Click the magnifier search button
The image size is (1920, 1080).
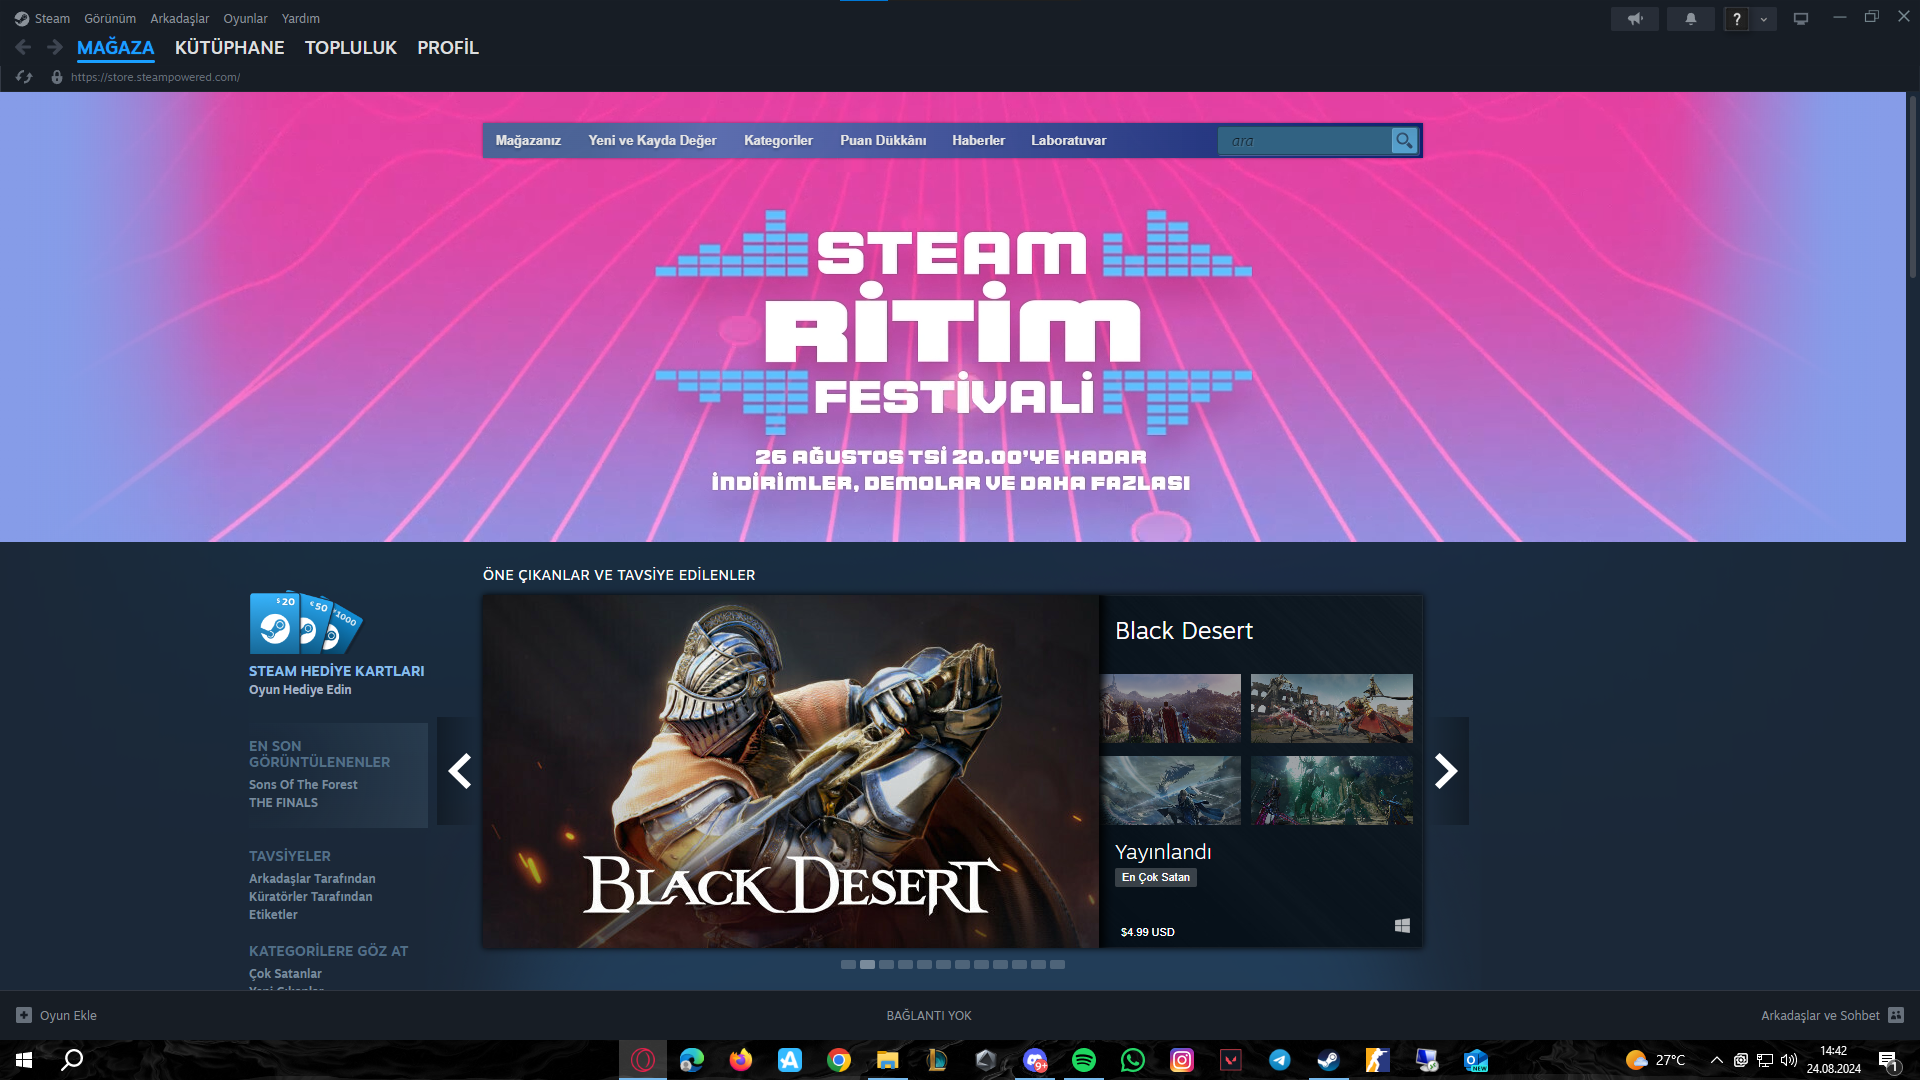tap(1404, 141)
